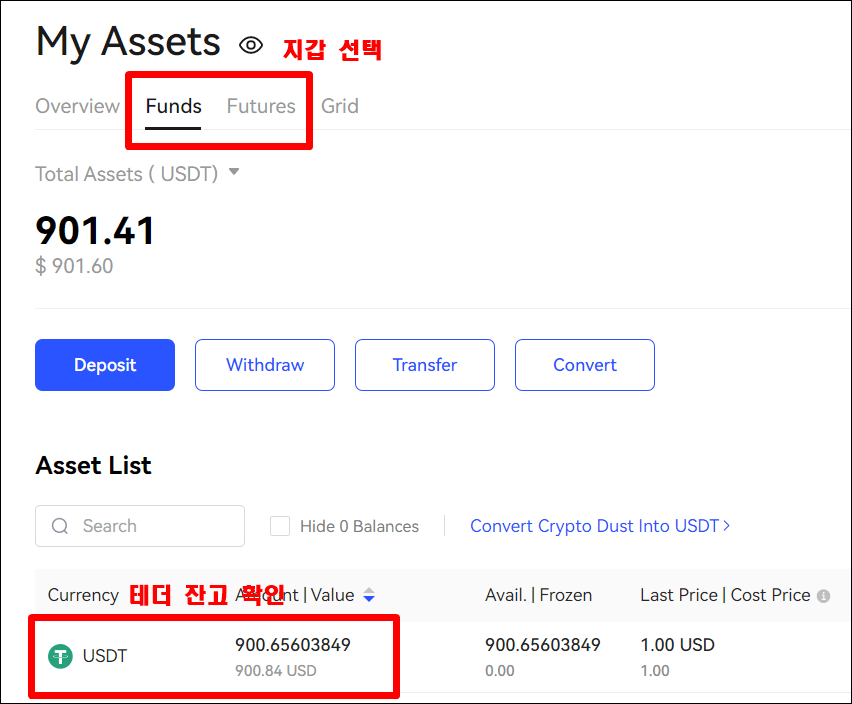Enable Hide 0 Balances checkbox
Image resolution: width=852 pixels, height=704 pixels.
(280, 526)
